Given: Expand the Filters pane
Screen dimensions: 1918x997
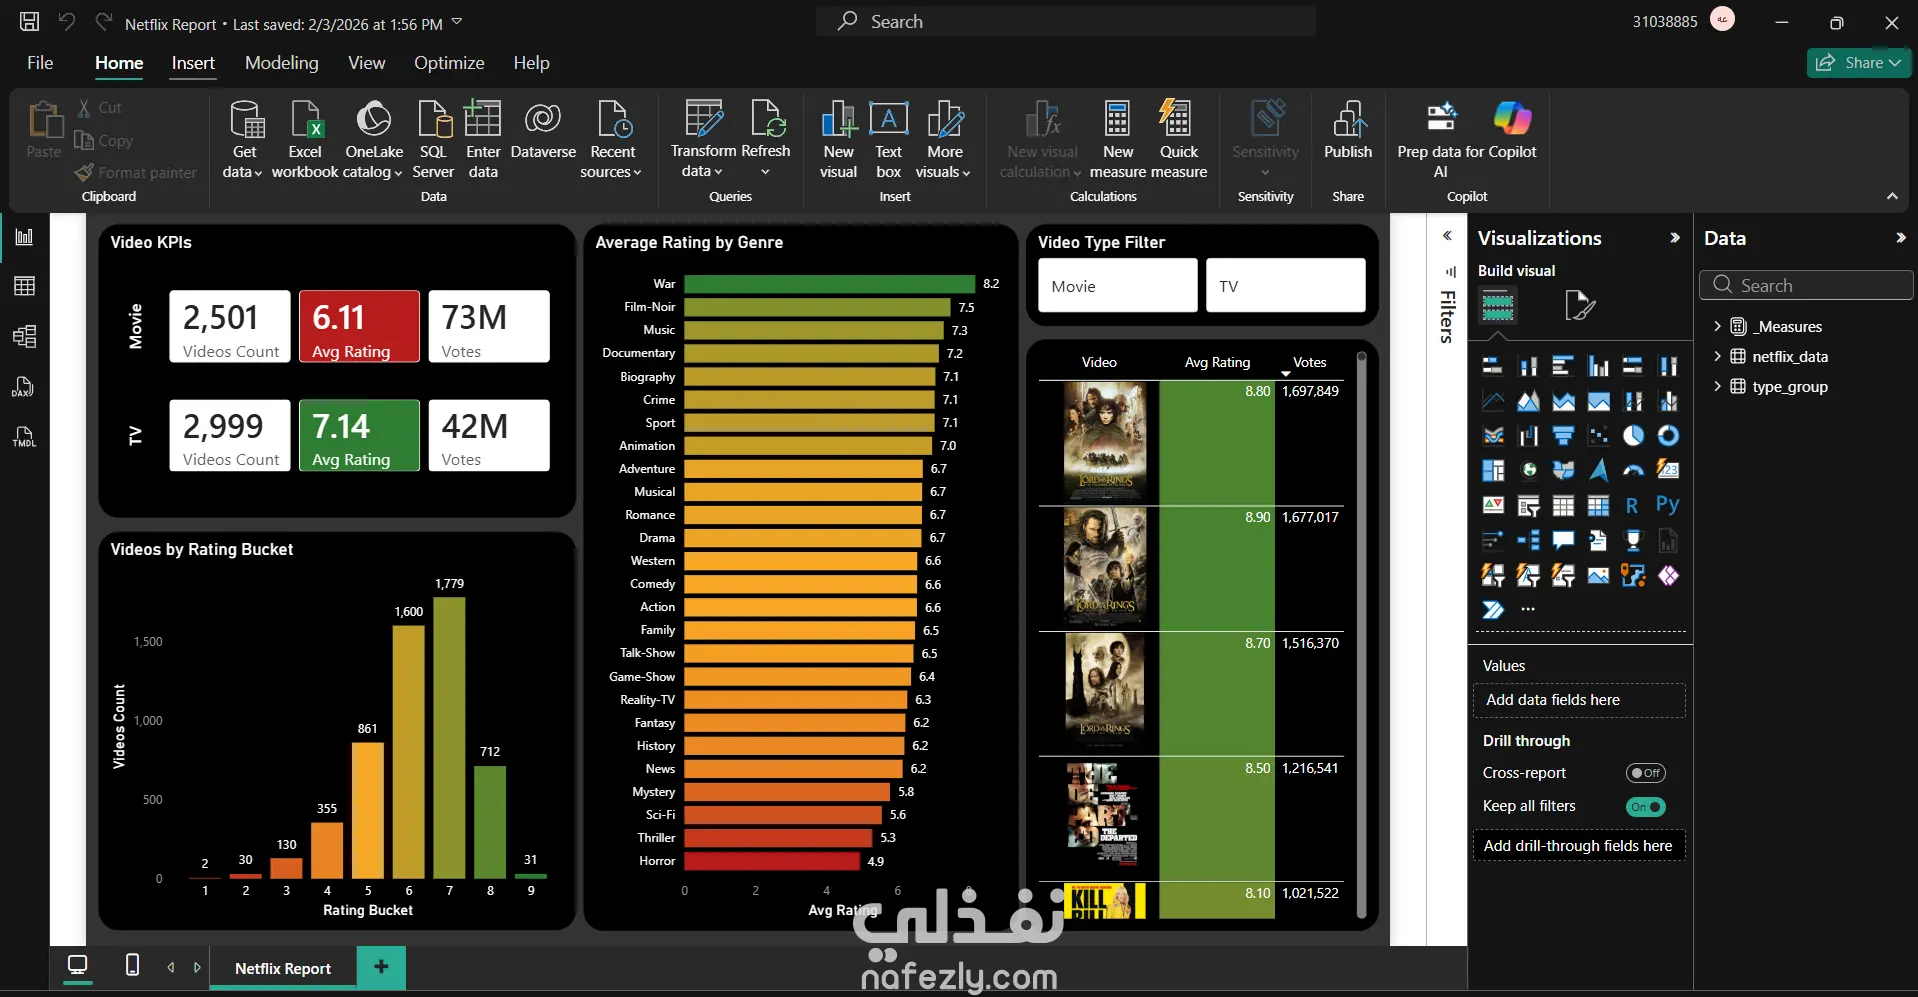Looking at the screenshot, I should (1447, 236).
